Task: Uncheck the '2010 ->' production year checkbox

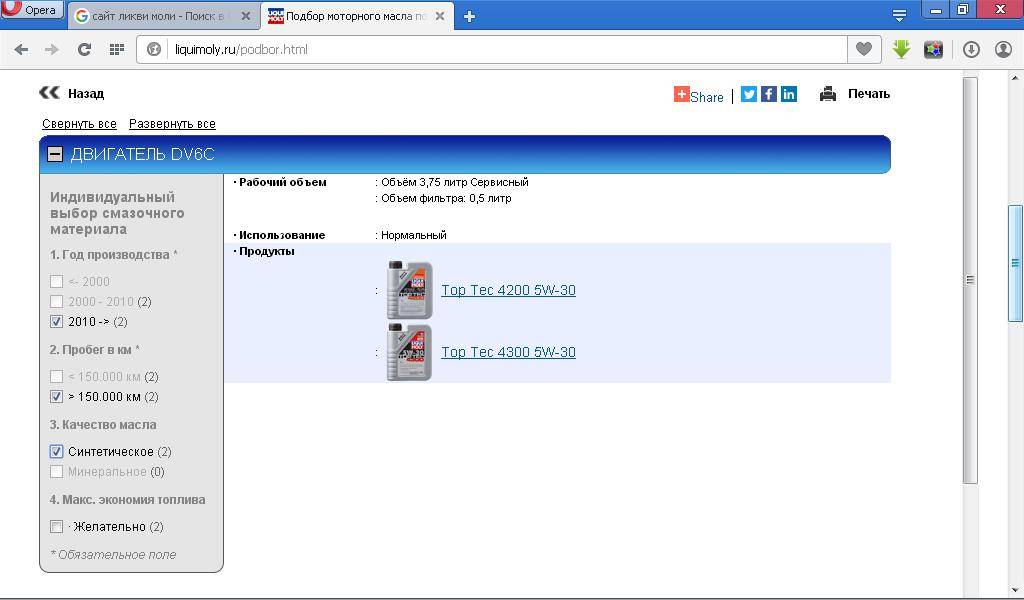Action: (57, 322)
